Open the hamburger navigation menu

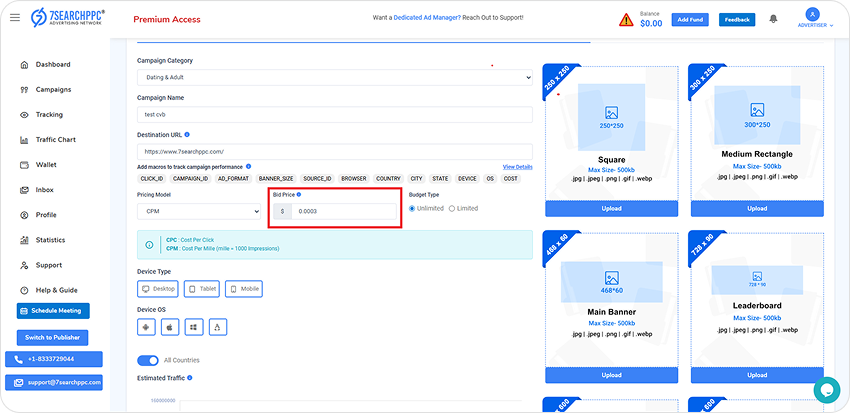[x=15, y=18]
